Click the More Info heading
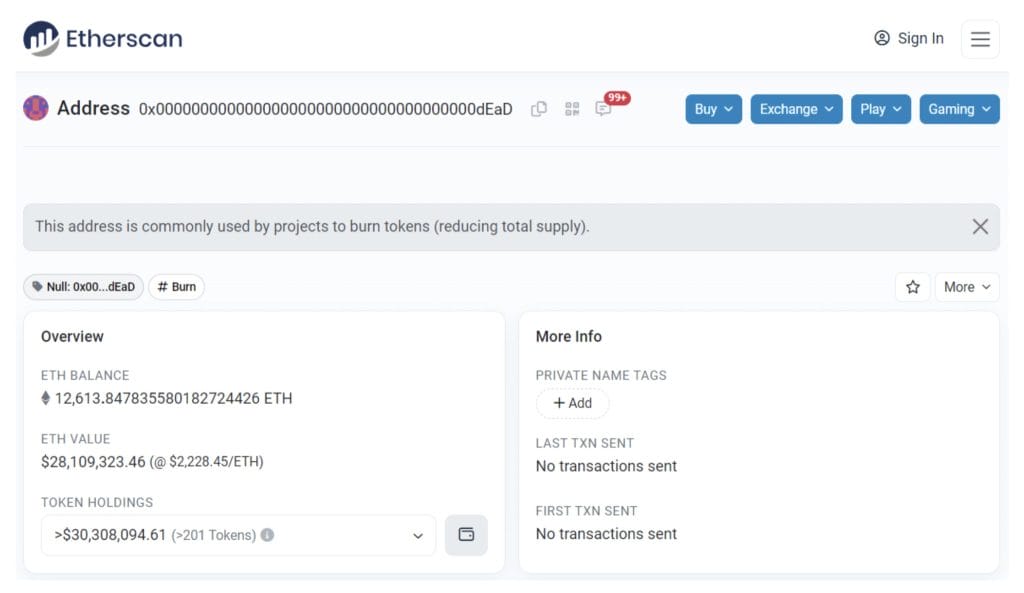This screenshot has height=593, width=1024. (569, 336)
